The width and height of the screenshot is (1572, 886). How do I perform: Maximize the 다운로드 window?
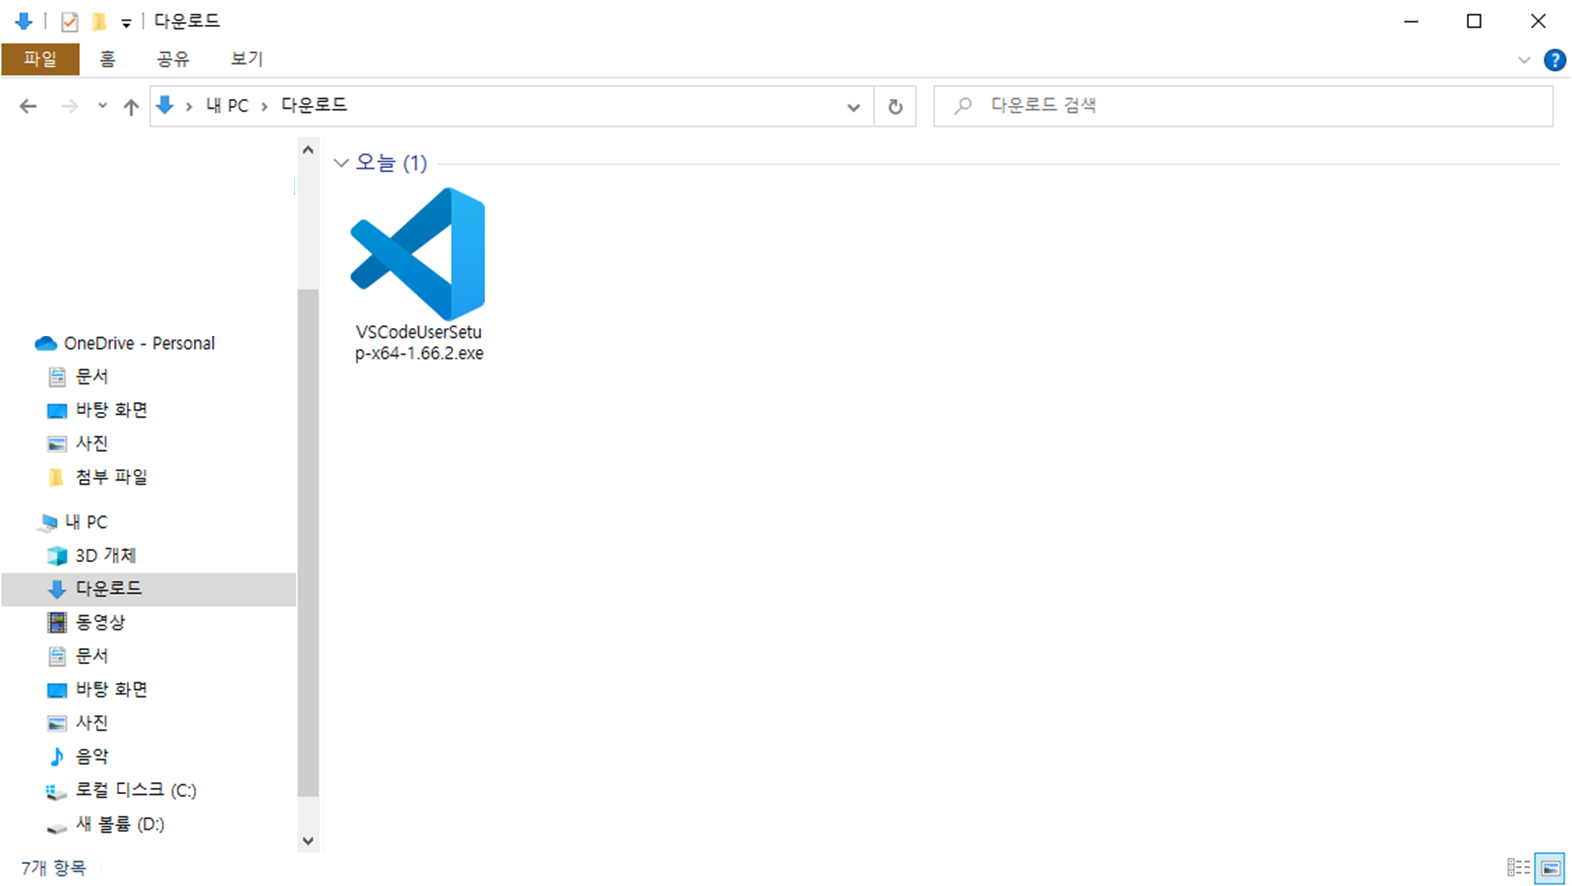click(x=1474, y=21)
